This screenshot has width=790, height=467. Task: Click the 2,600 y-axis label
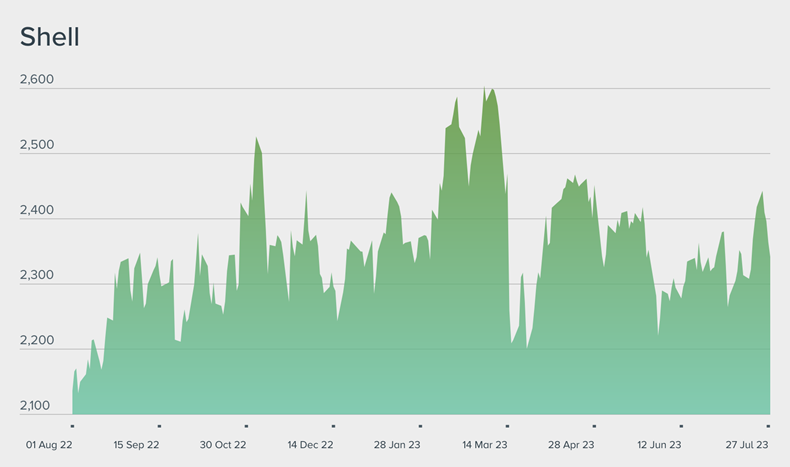click(x=36, y=81)
